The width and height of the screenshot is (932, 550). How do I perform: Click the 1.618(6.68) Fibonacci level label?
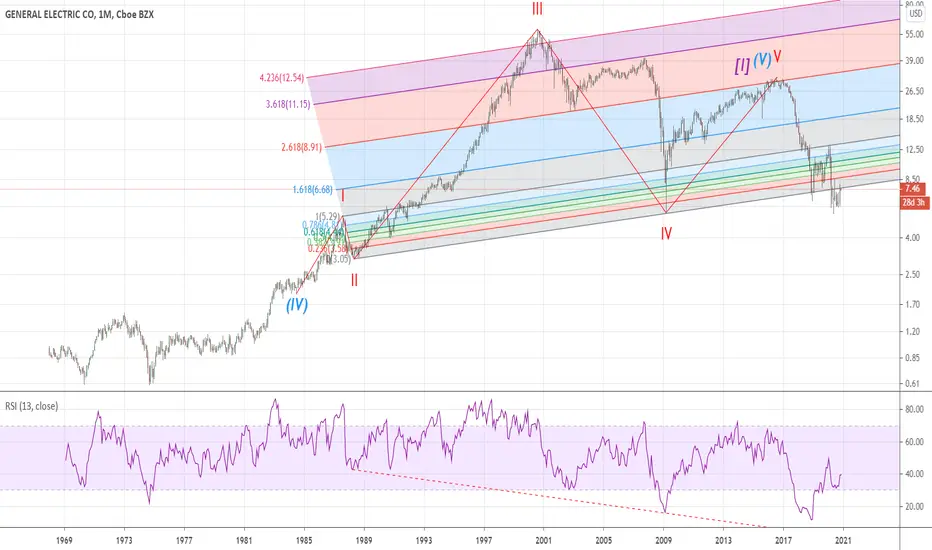point(313,190)
